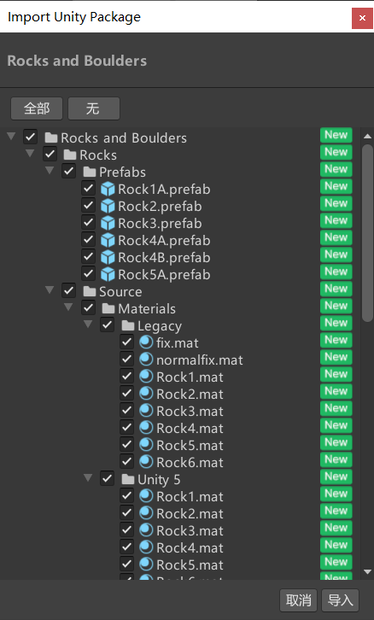
Task: Click the 全部 (All) button
Action: click(x=36, y=108)
